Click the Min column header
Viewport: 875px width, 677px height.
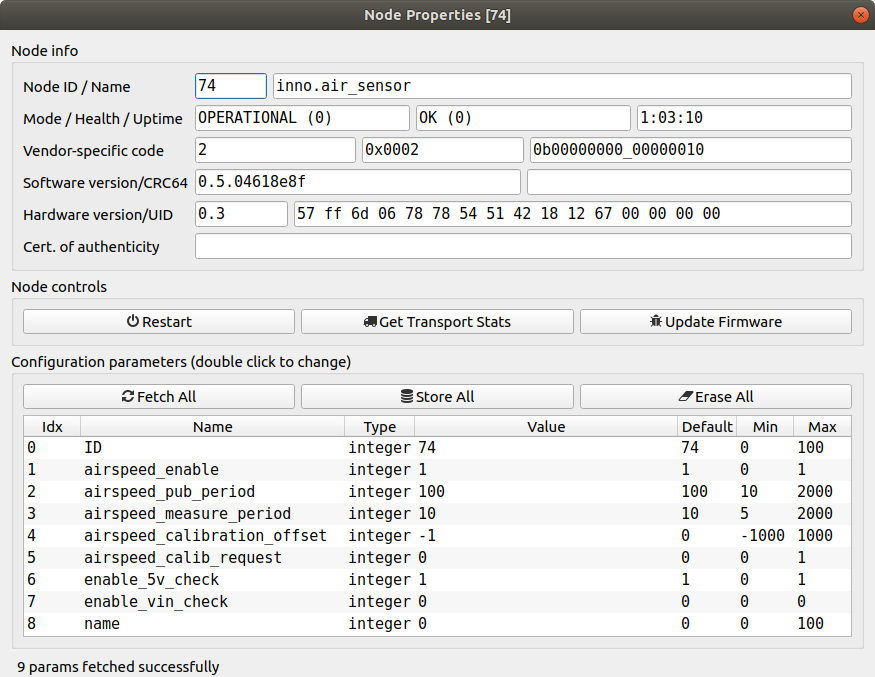[x=765, y=426]
